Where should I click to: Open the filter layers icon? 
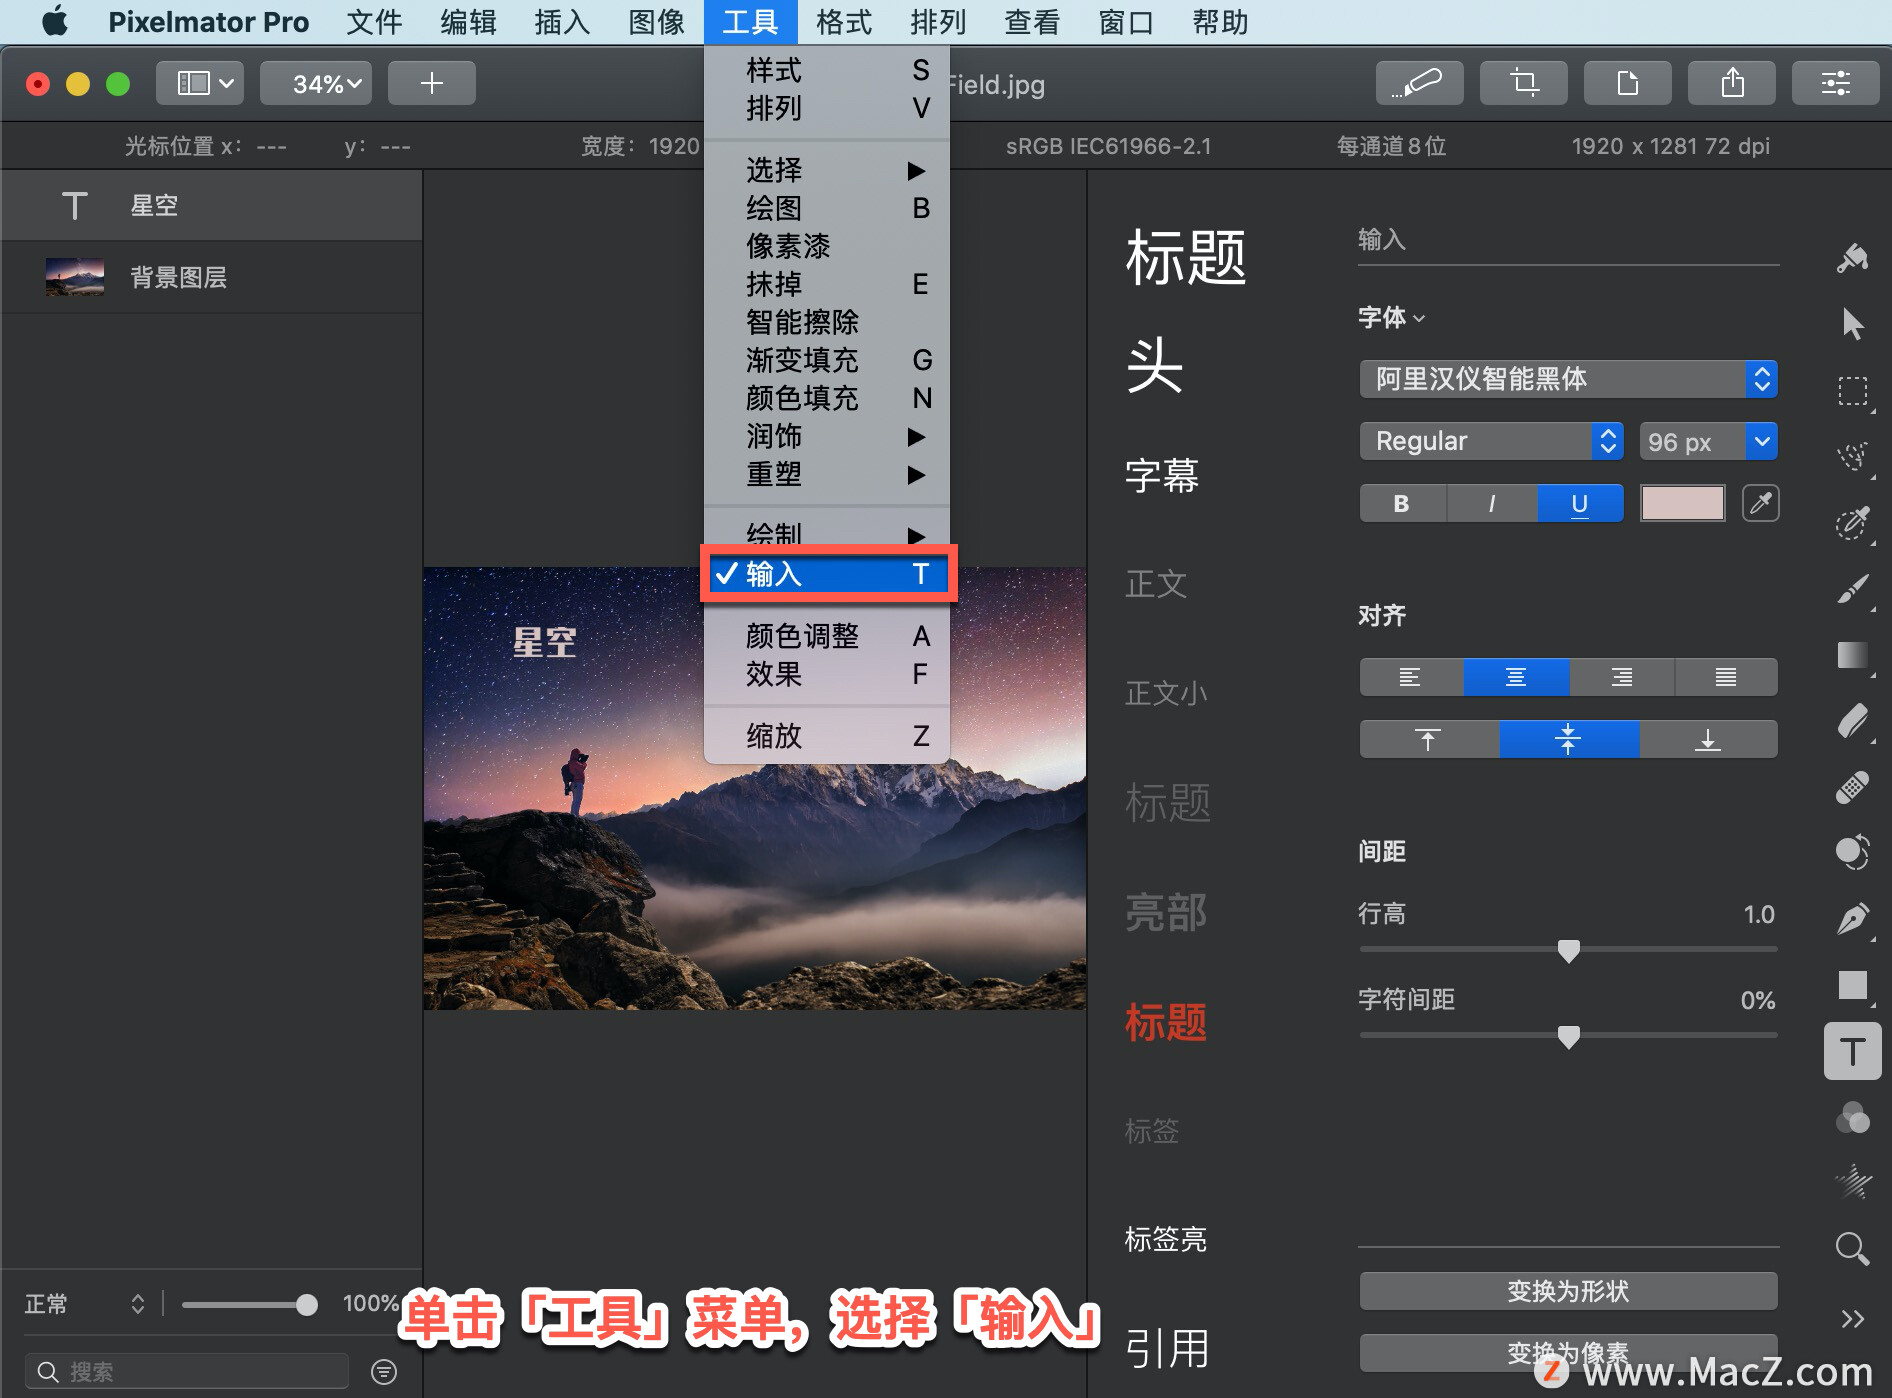(x=384, y=1371)
